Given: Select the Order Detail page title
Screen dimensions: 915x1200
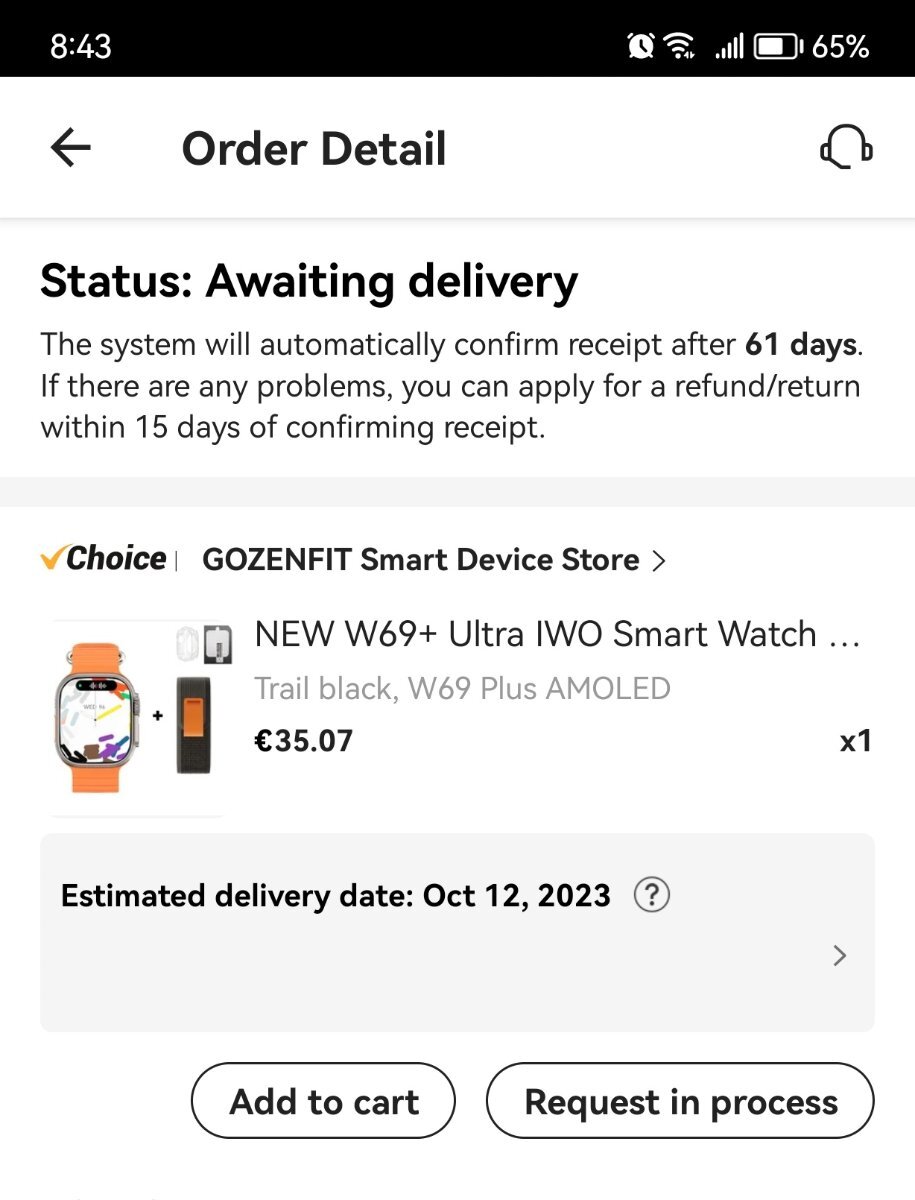Looking at the screenshot, I should click(x=314, y=148).
